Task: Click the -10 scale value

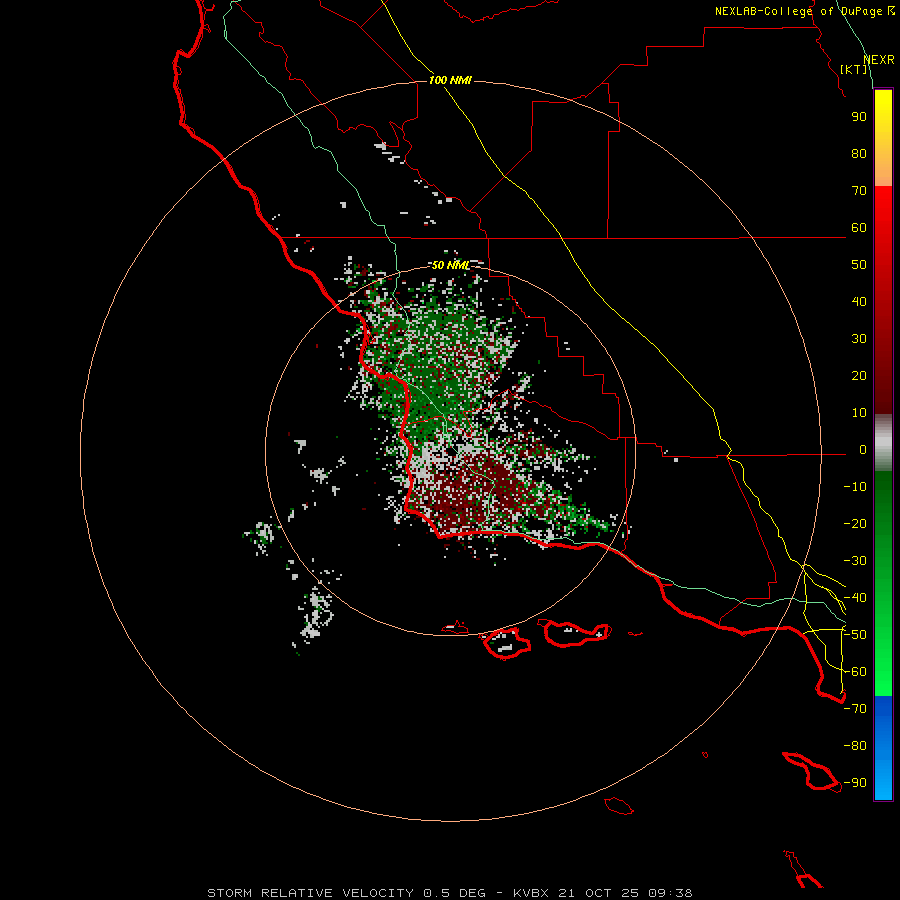Action: [855, 487]
